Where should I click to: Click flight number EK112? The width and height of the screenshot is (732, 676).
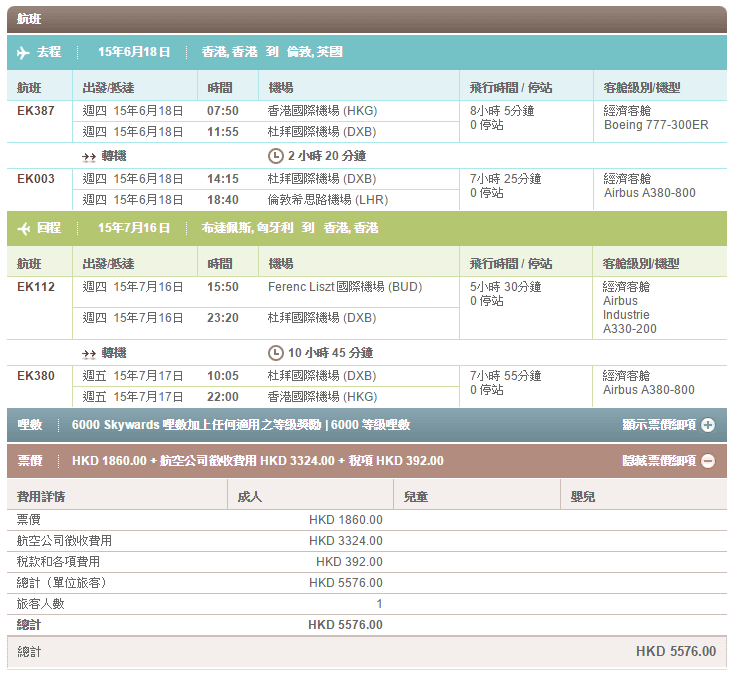pos(36,287)
